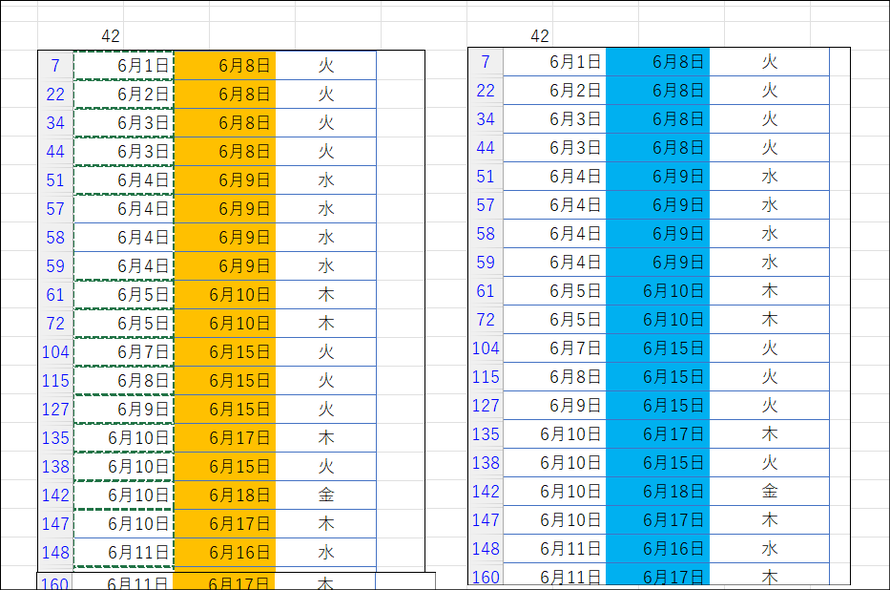Select blue 6月15日 cell in row 127
The width and height of the screenshot is (890, 590).
click(x=658, y=405)
